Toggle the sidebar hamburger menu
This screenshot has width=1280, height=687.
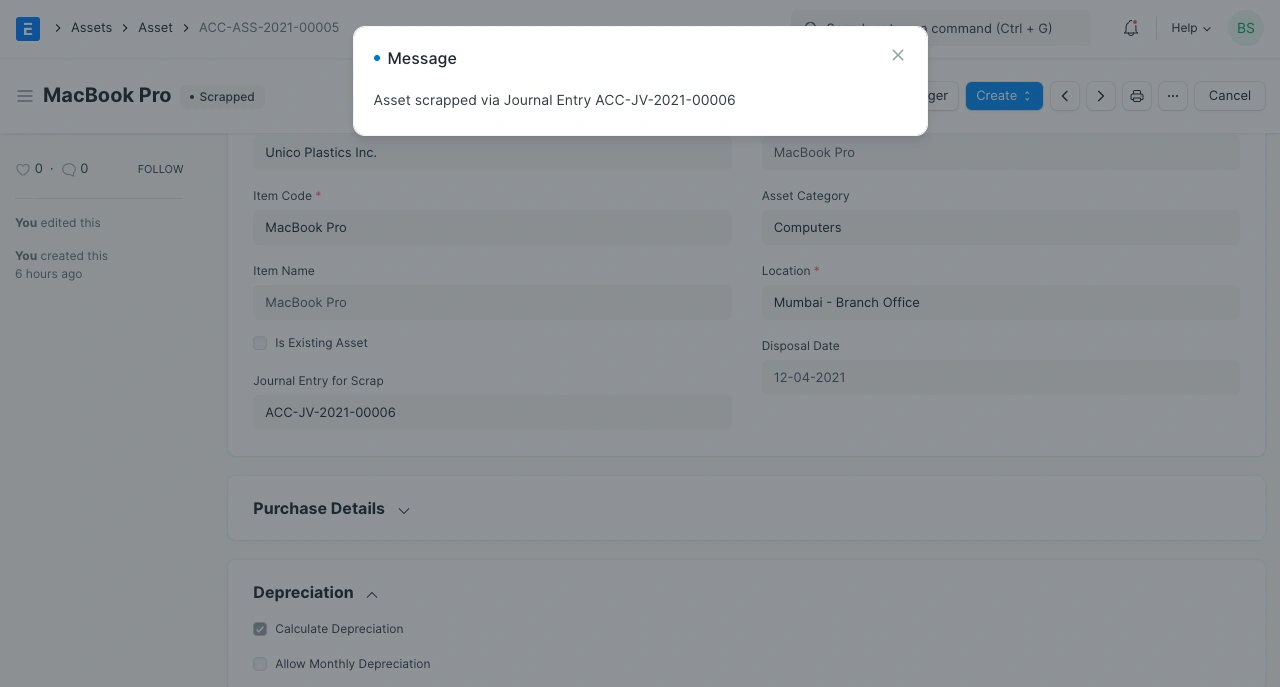(x=25, y=96)
